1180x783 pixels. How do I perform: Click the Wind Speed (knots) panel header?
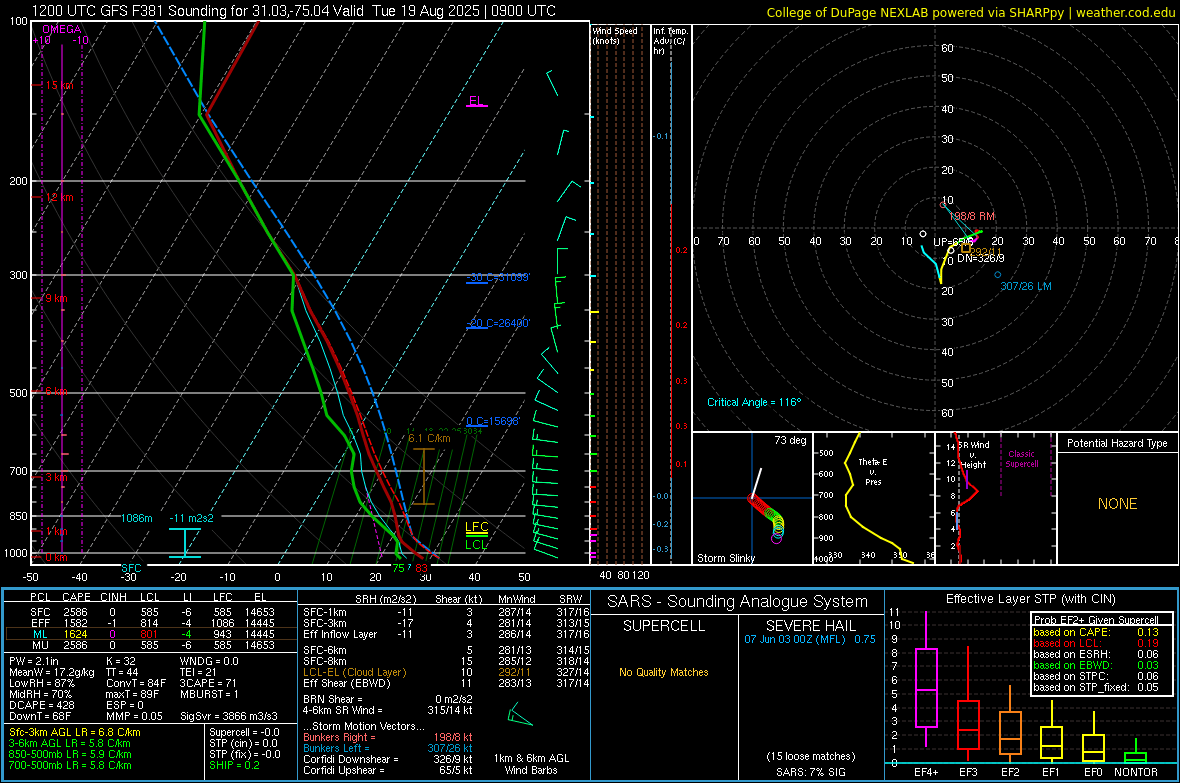click(615, 35)
